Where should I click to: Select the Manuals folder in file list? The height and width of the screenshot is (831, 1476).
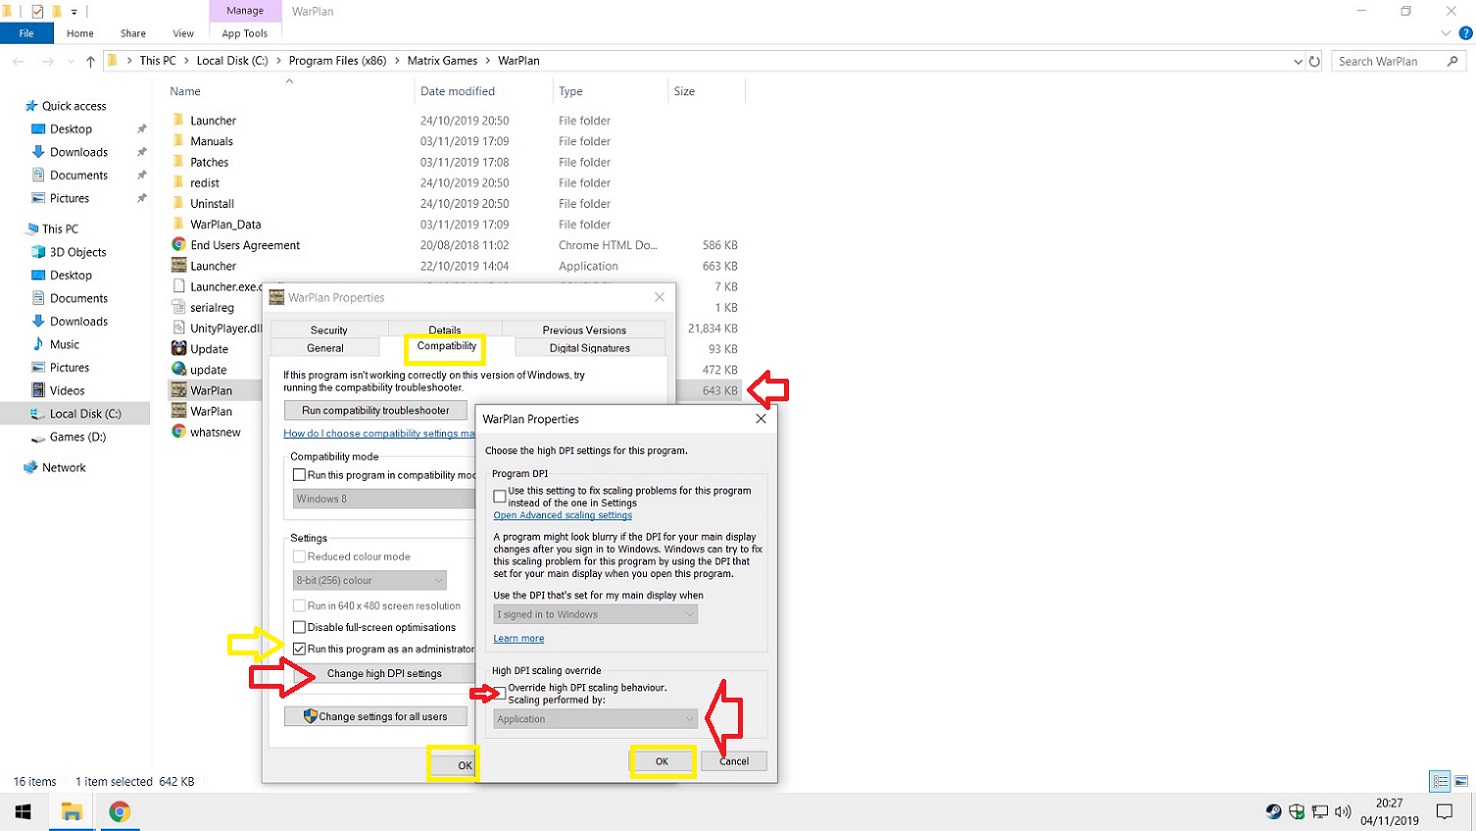point(211,141)
